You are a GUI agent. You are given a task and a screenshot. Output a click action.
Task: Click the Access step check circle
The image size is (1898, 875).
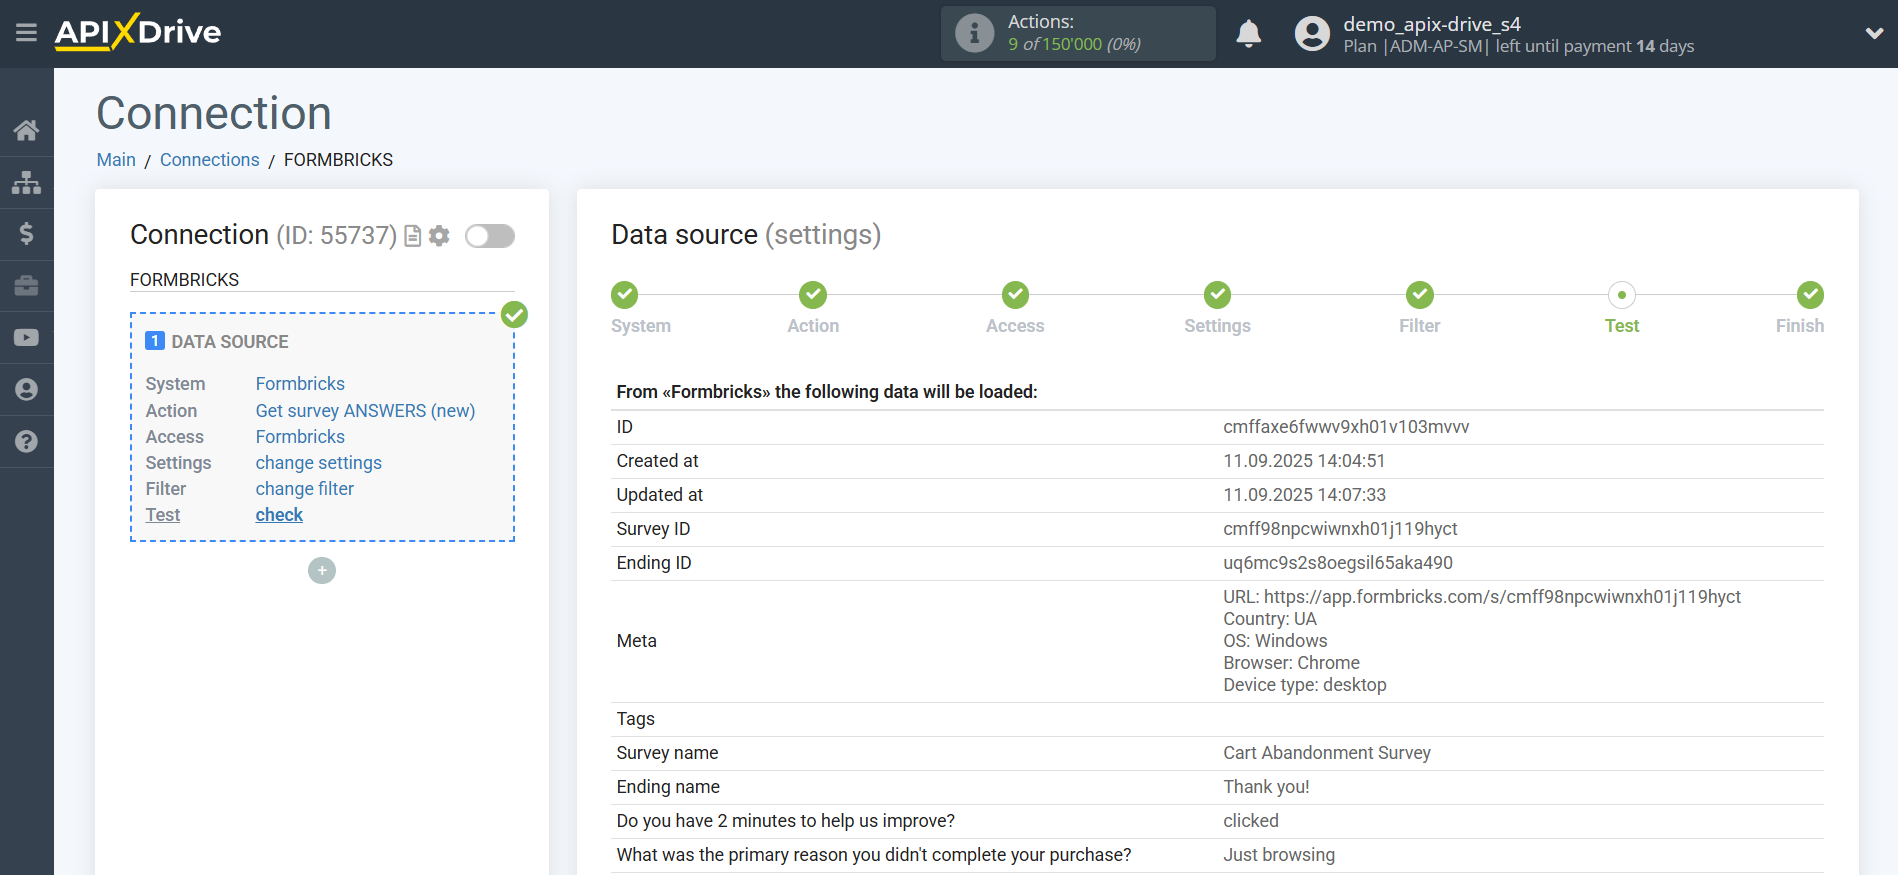coord(1015,295)
